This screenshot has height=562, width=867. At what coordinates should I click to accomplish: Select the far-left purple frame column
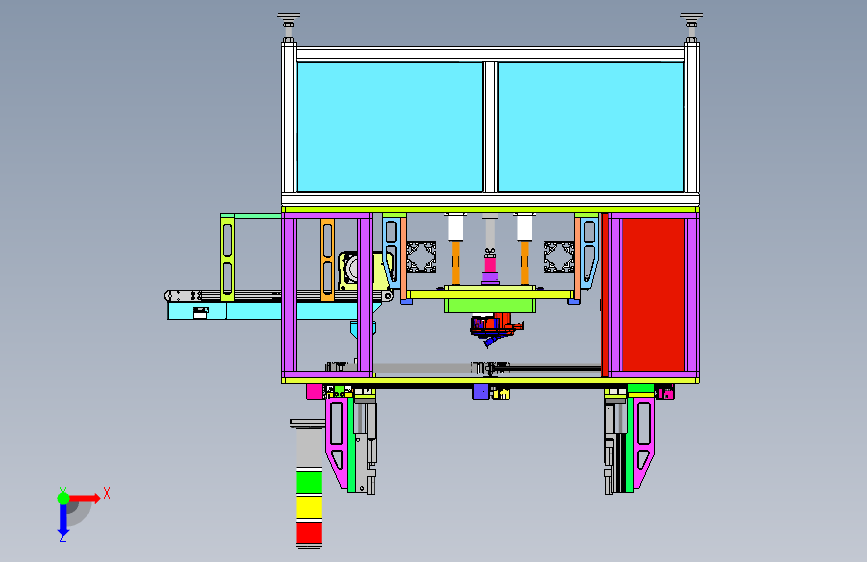pyautogui.click(x=289, y=295)
